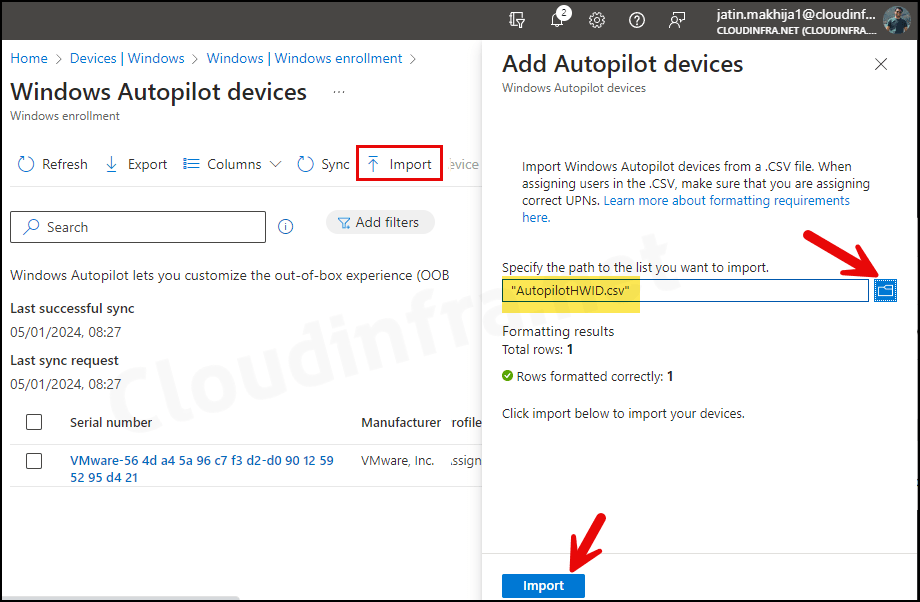Open the file browse icon beside the path field
The height and width of the screenshot is (602, 920).
[x=884, y=290]
